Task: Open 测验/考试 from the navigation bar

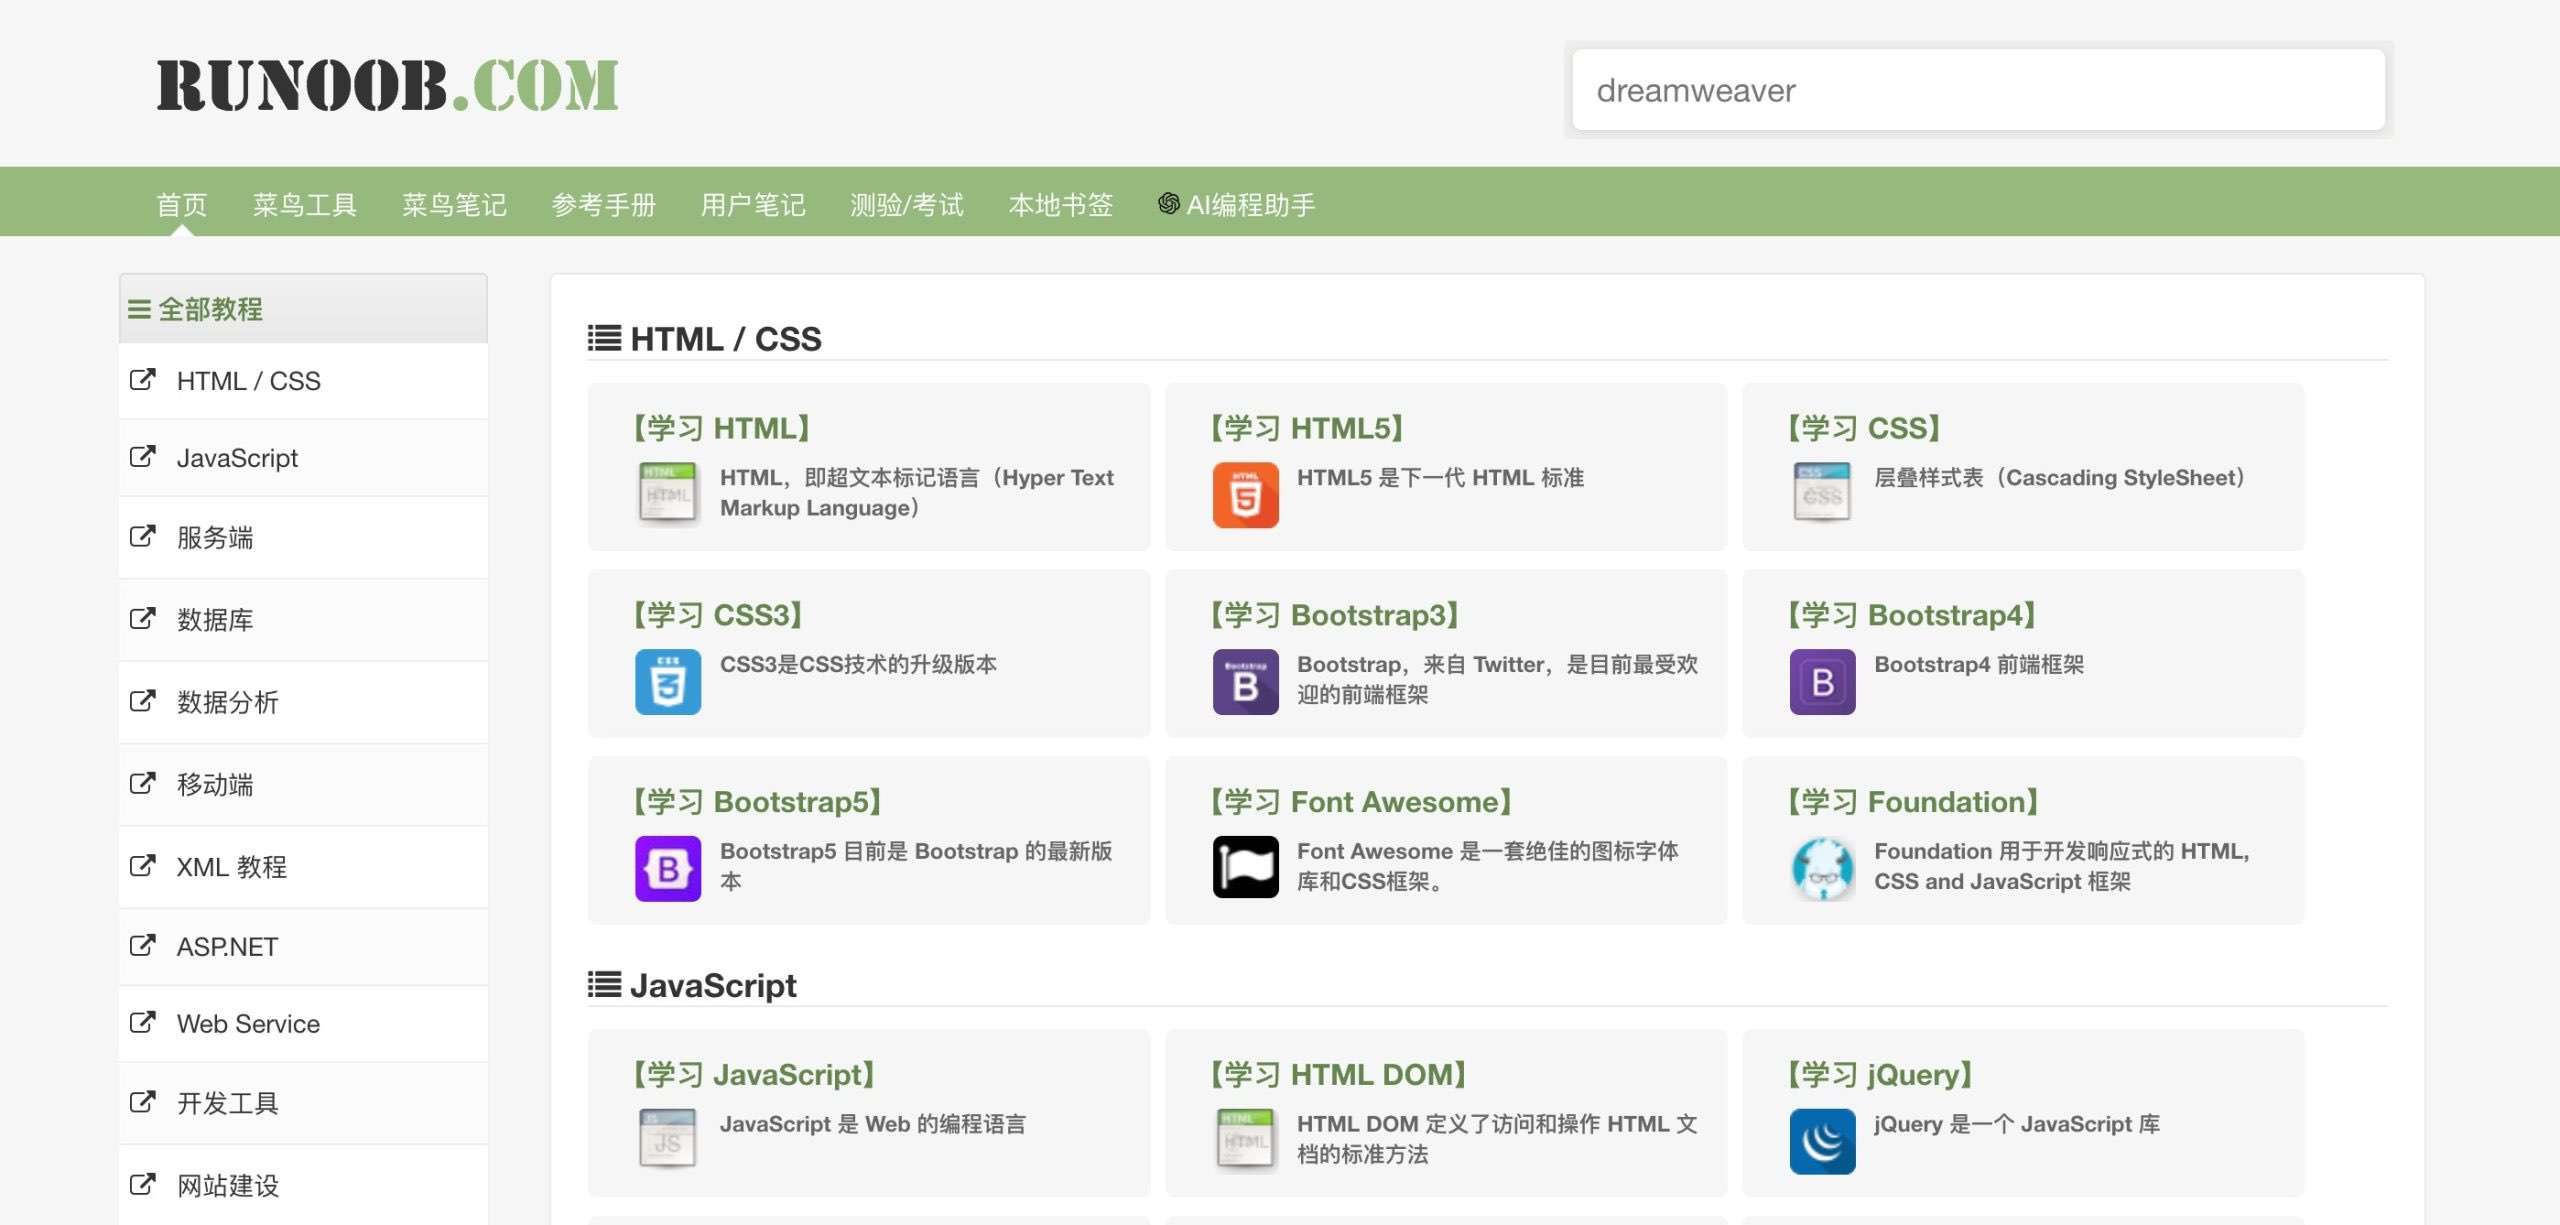Action: 907,204
